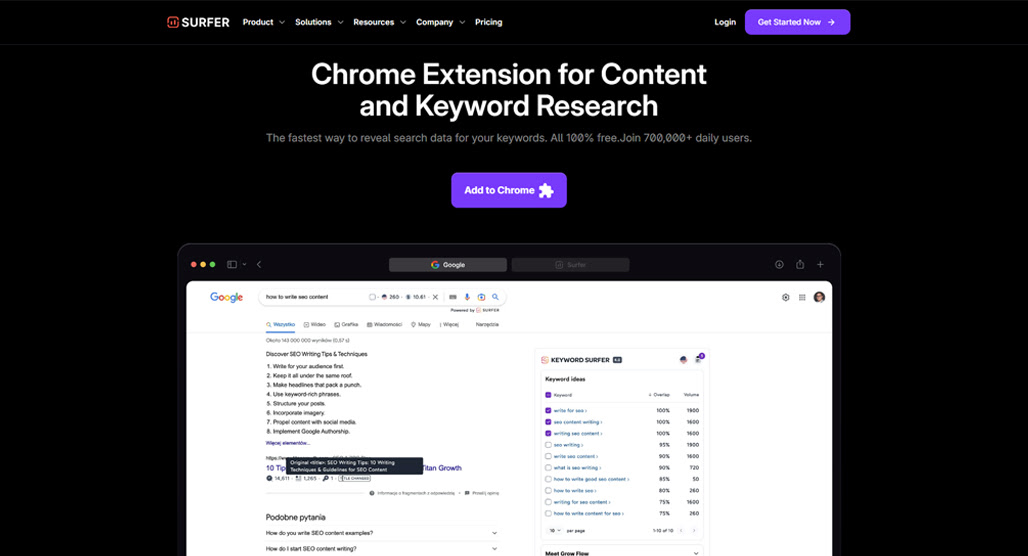The width and height of the screenshot is (1028, 556).
Task: Expand 'How do I start SEO content writing?'
Action: click(x=382, y=549)
